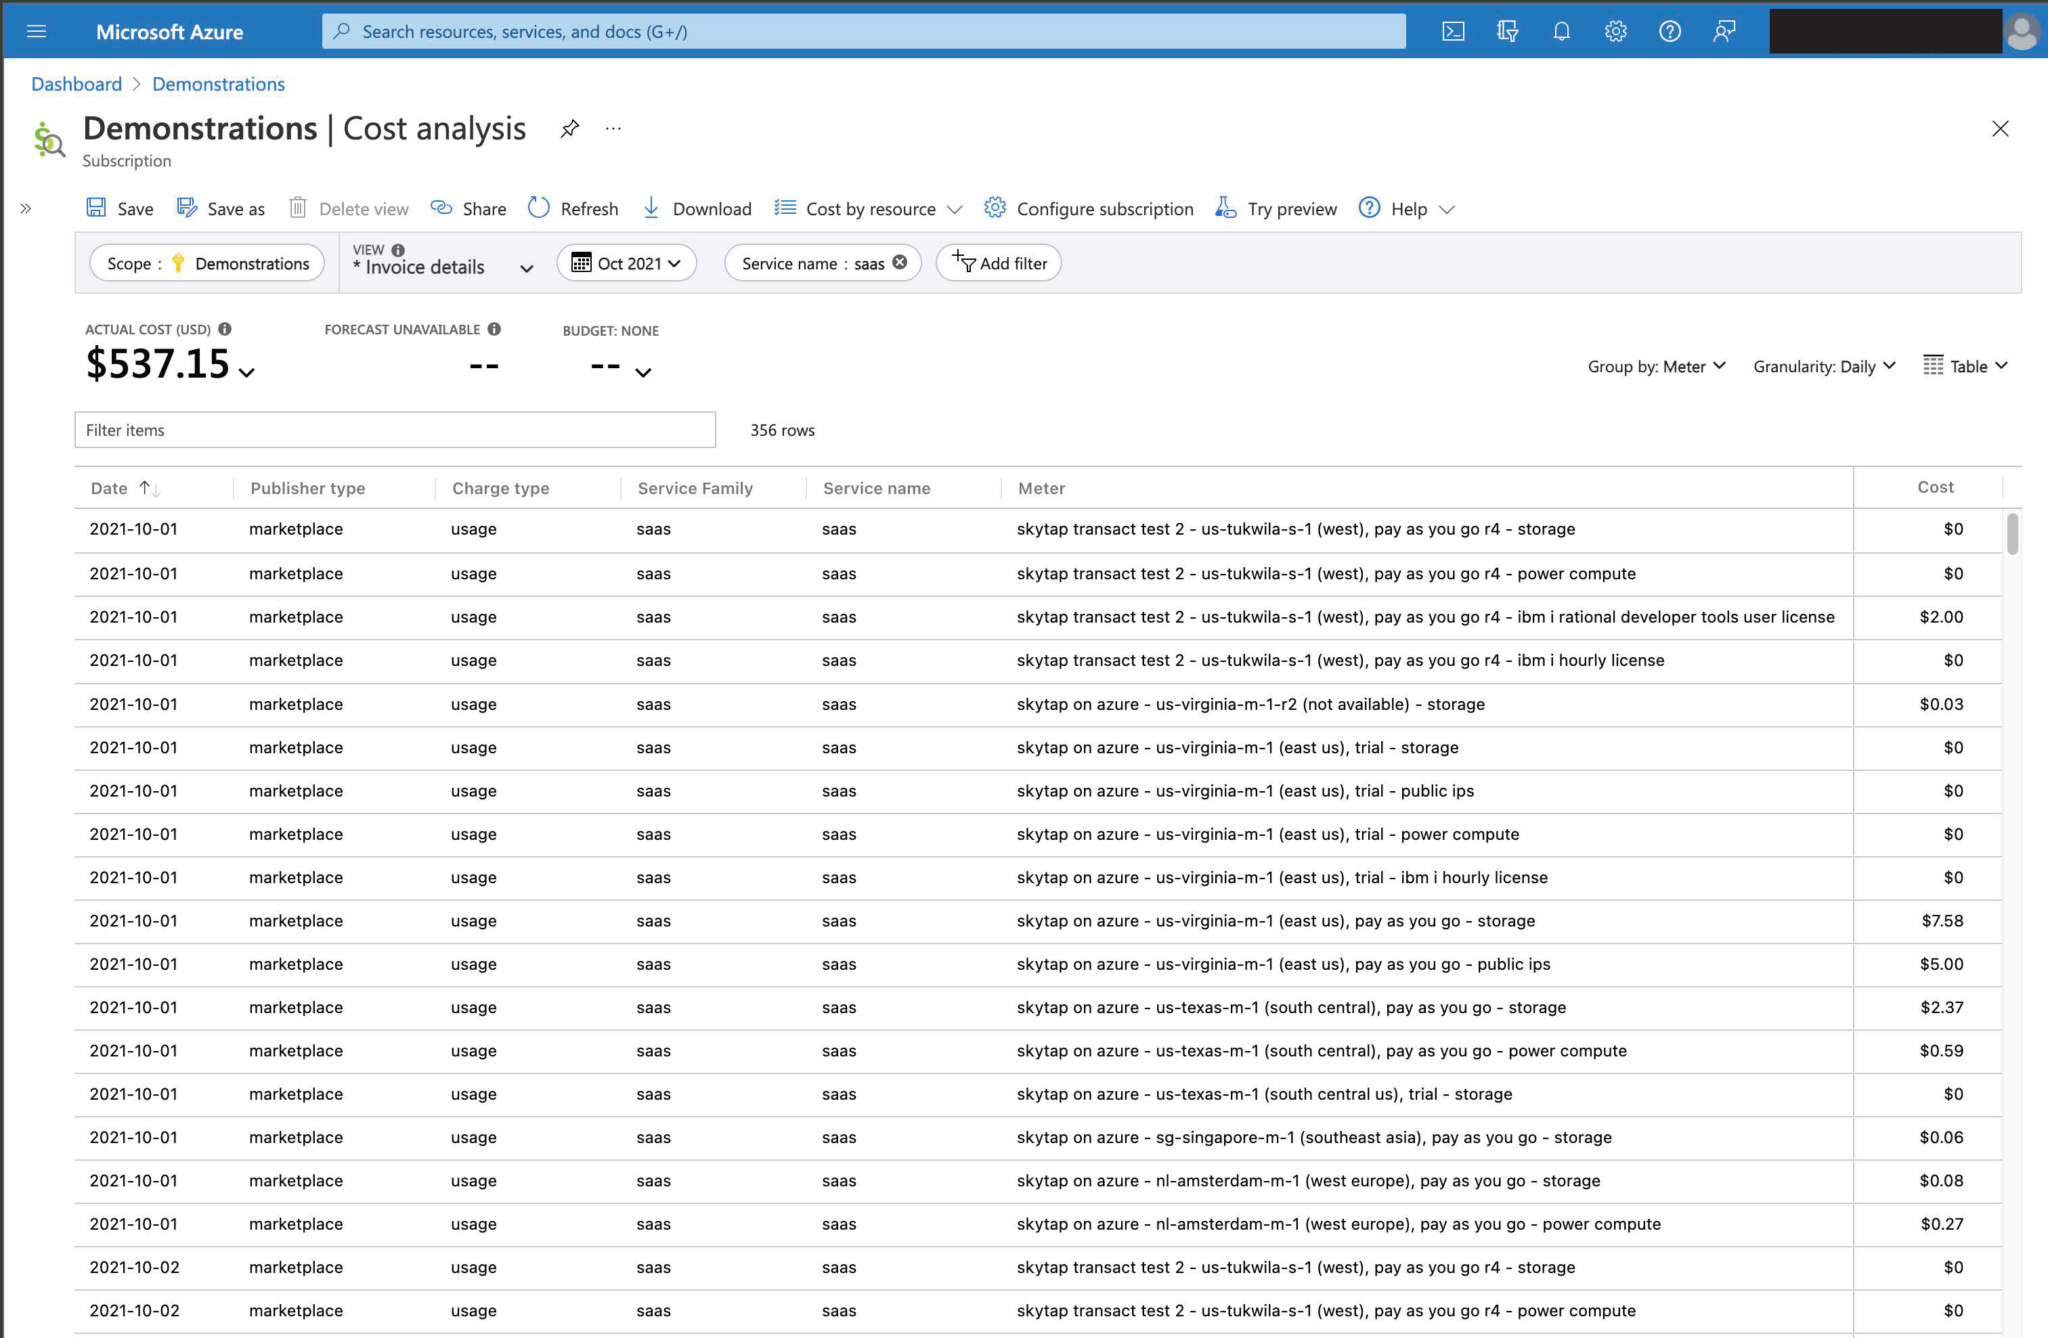Open the Oct 2021 date picker
Screen dimensions: 2048x1338
[626, 263]
